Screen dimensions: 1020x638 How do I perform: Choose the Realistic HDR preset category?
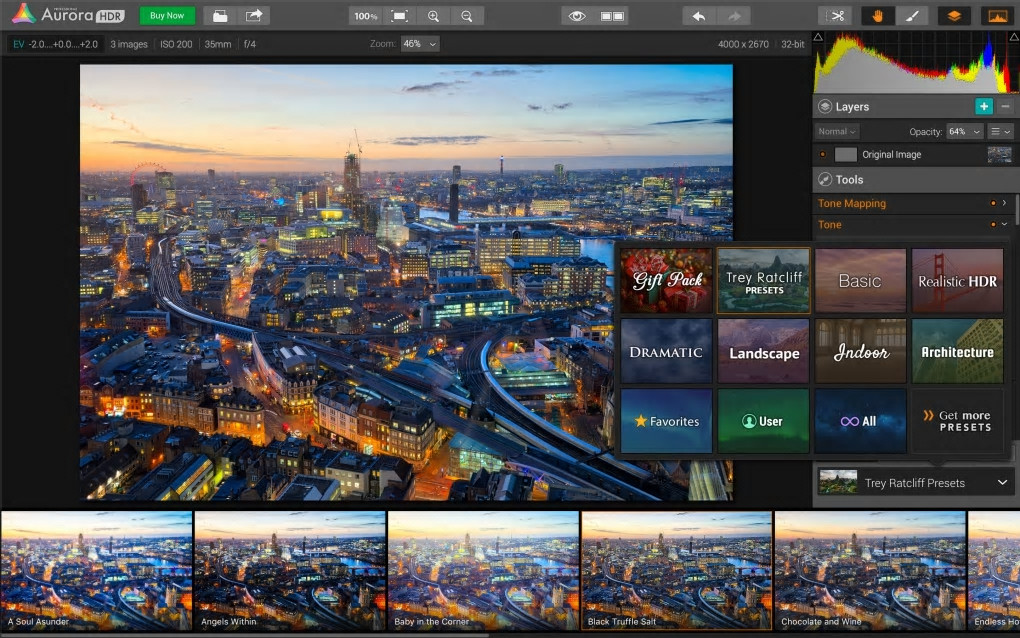click(957, 282)
